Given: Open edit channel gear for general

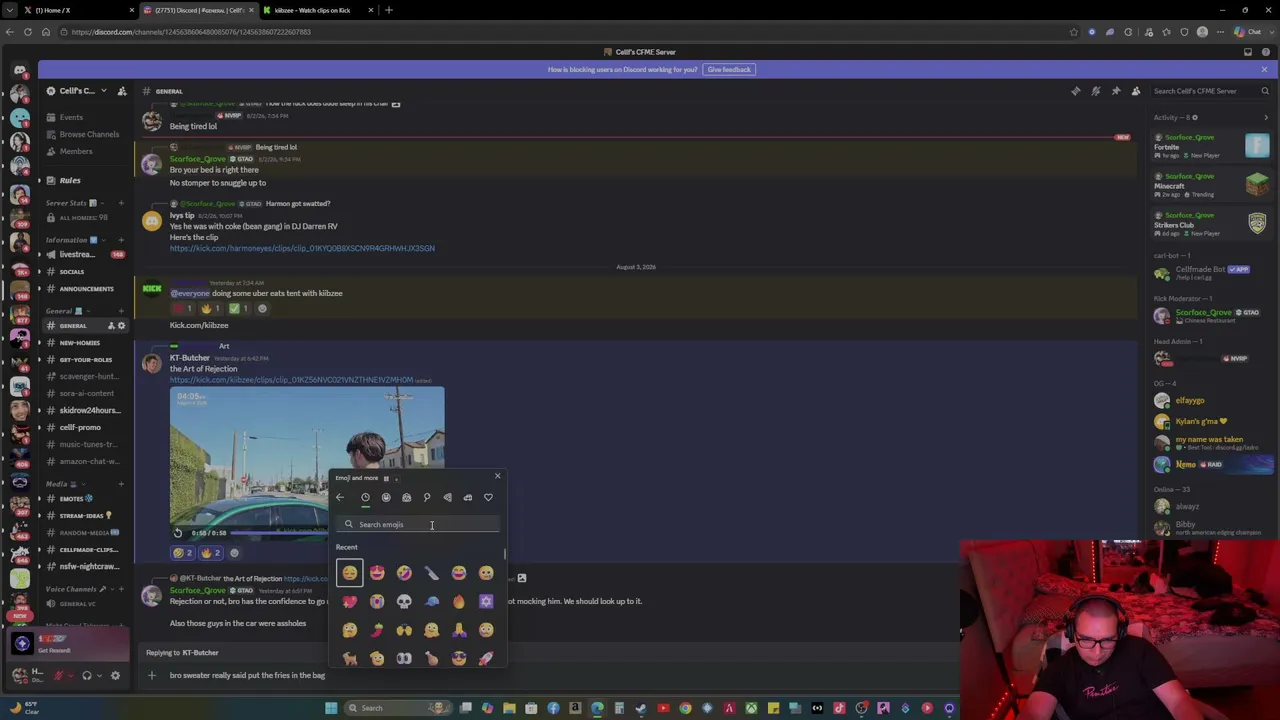Looking at the screenshot, I should [x=122, y=326].
